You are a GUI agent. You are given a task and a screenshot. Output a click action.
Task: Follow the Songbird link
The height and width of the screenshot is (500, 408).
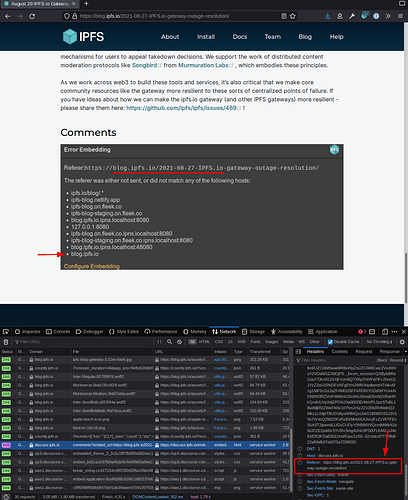click(x=145, y=65)
